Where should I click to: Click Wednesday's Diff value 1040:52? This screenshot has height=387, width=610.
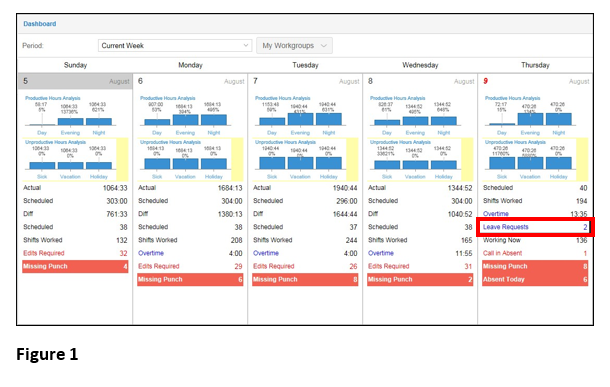(460, 214)
